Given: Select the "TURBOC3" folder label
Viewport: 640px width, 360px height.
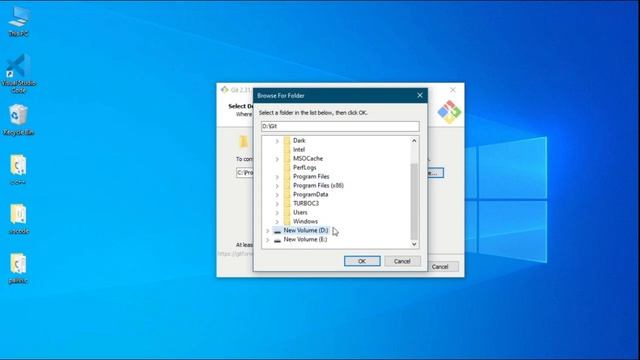Looking at the screenshot, I should click(x=306, y=203).
